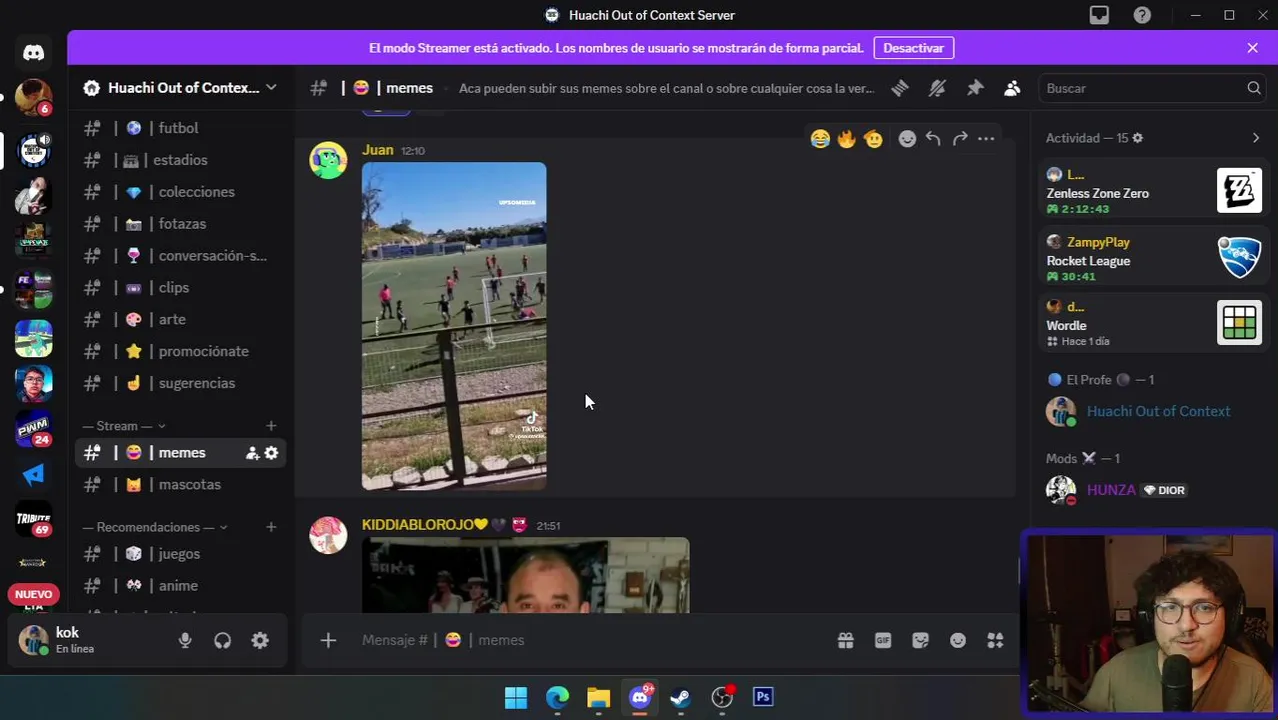This screenshot has width=1278, height=720.
Task: Open the arte channel
Action: pos(180,319)
